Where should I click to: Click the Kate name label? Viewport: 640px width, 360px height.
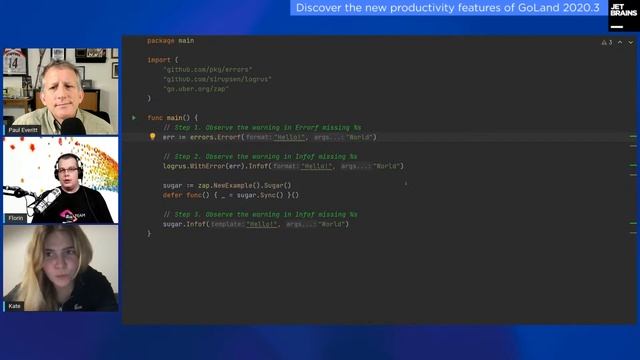pos(14,306)
